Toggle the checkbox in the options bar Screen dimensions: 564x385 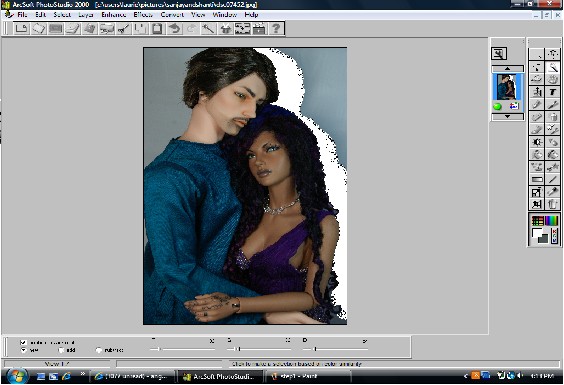pyautogui.click(x=23, y=342)
